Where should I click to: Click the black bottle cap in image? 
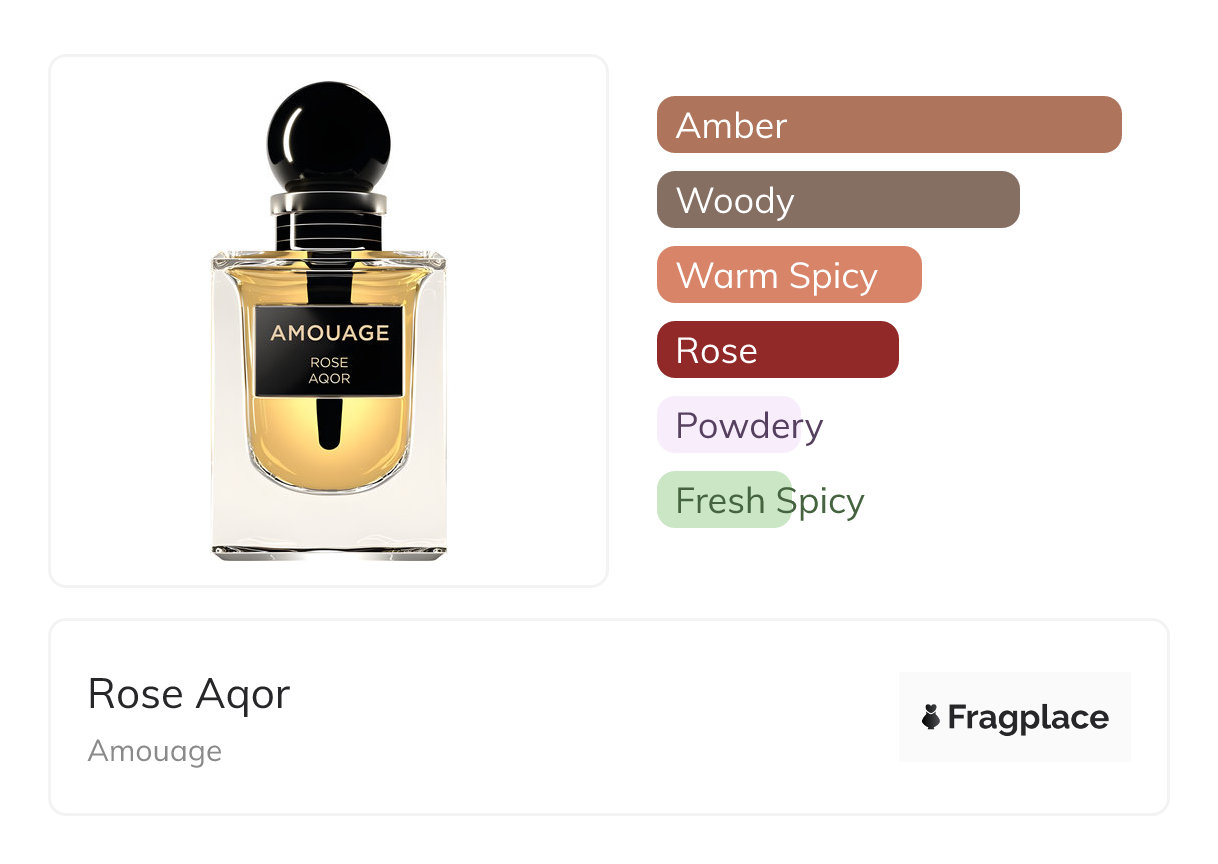click(x=329, y=136)
